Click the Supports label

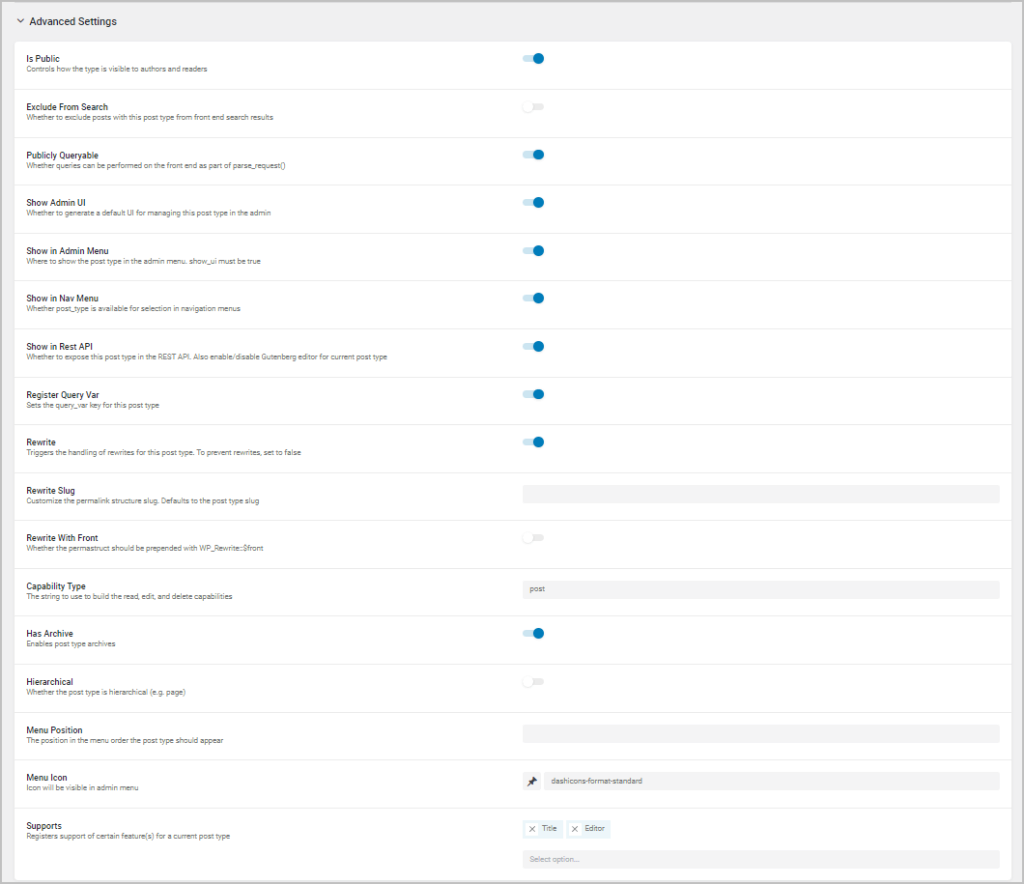click(x=44, y=826)
